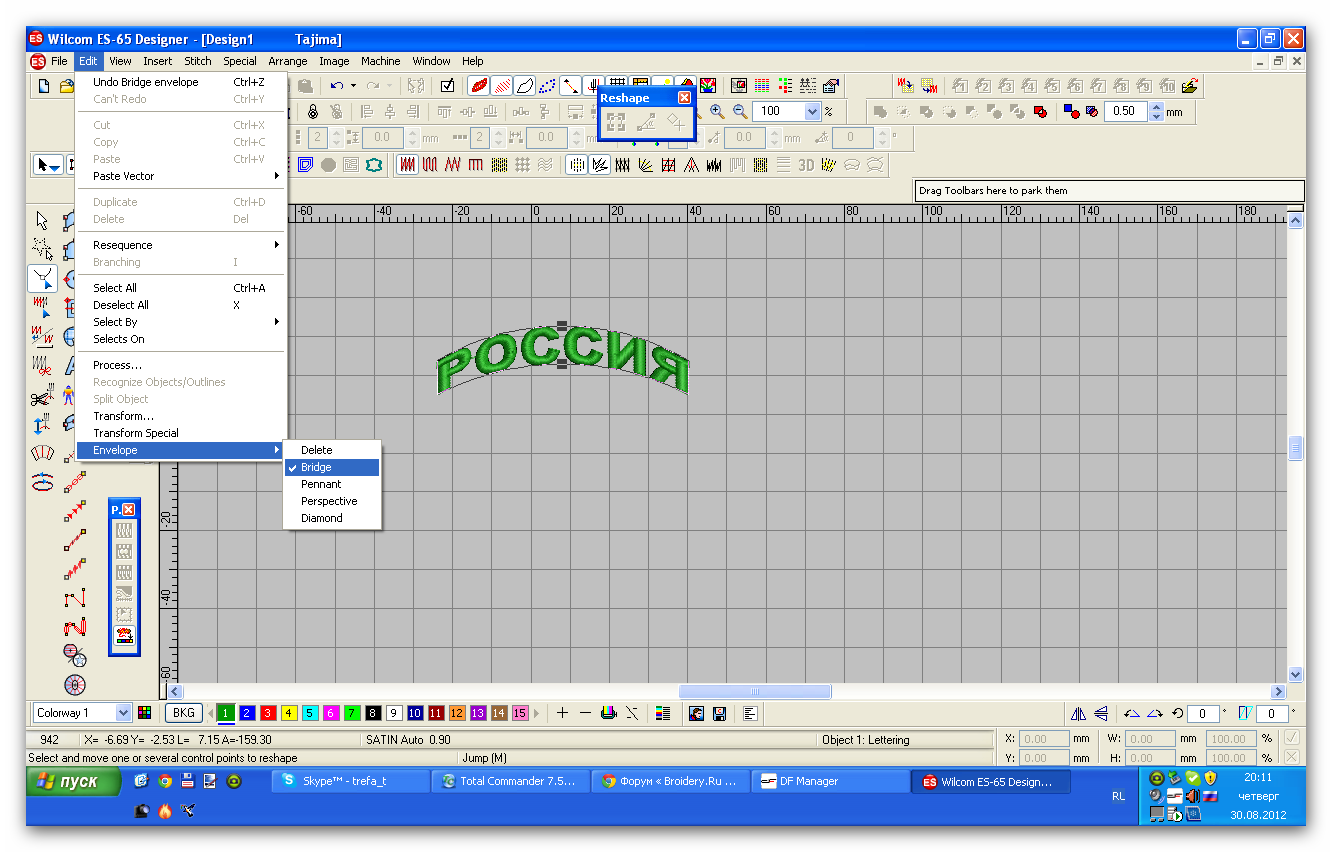Screen dimensions: 1332x852
Task: Choose Perspective from the Envelope submenu
Action: point(329,501)
